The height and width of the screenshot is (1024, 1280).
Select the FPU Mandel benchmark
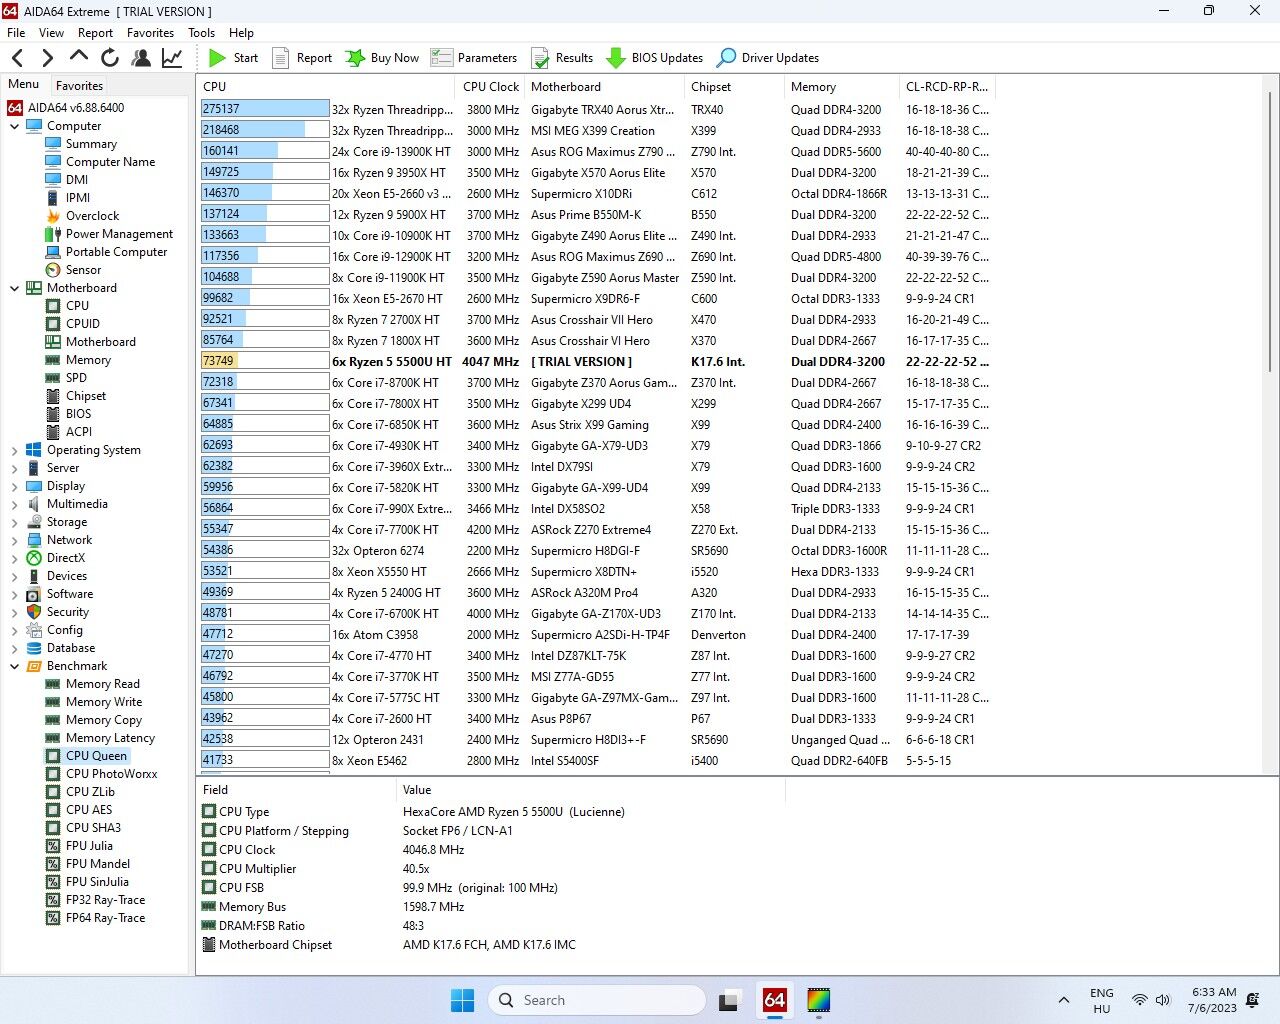98,864
